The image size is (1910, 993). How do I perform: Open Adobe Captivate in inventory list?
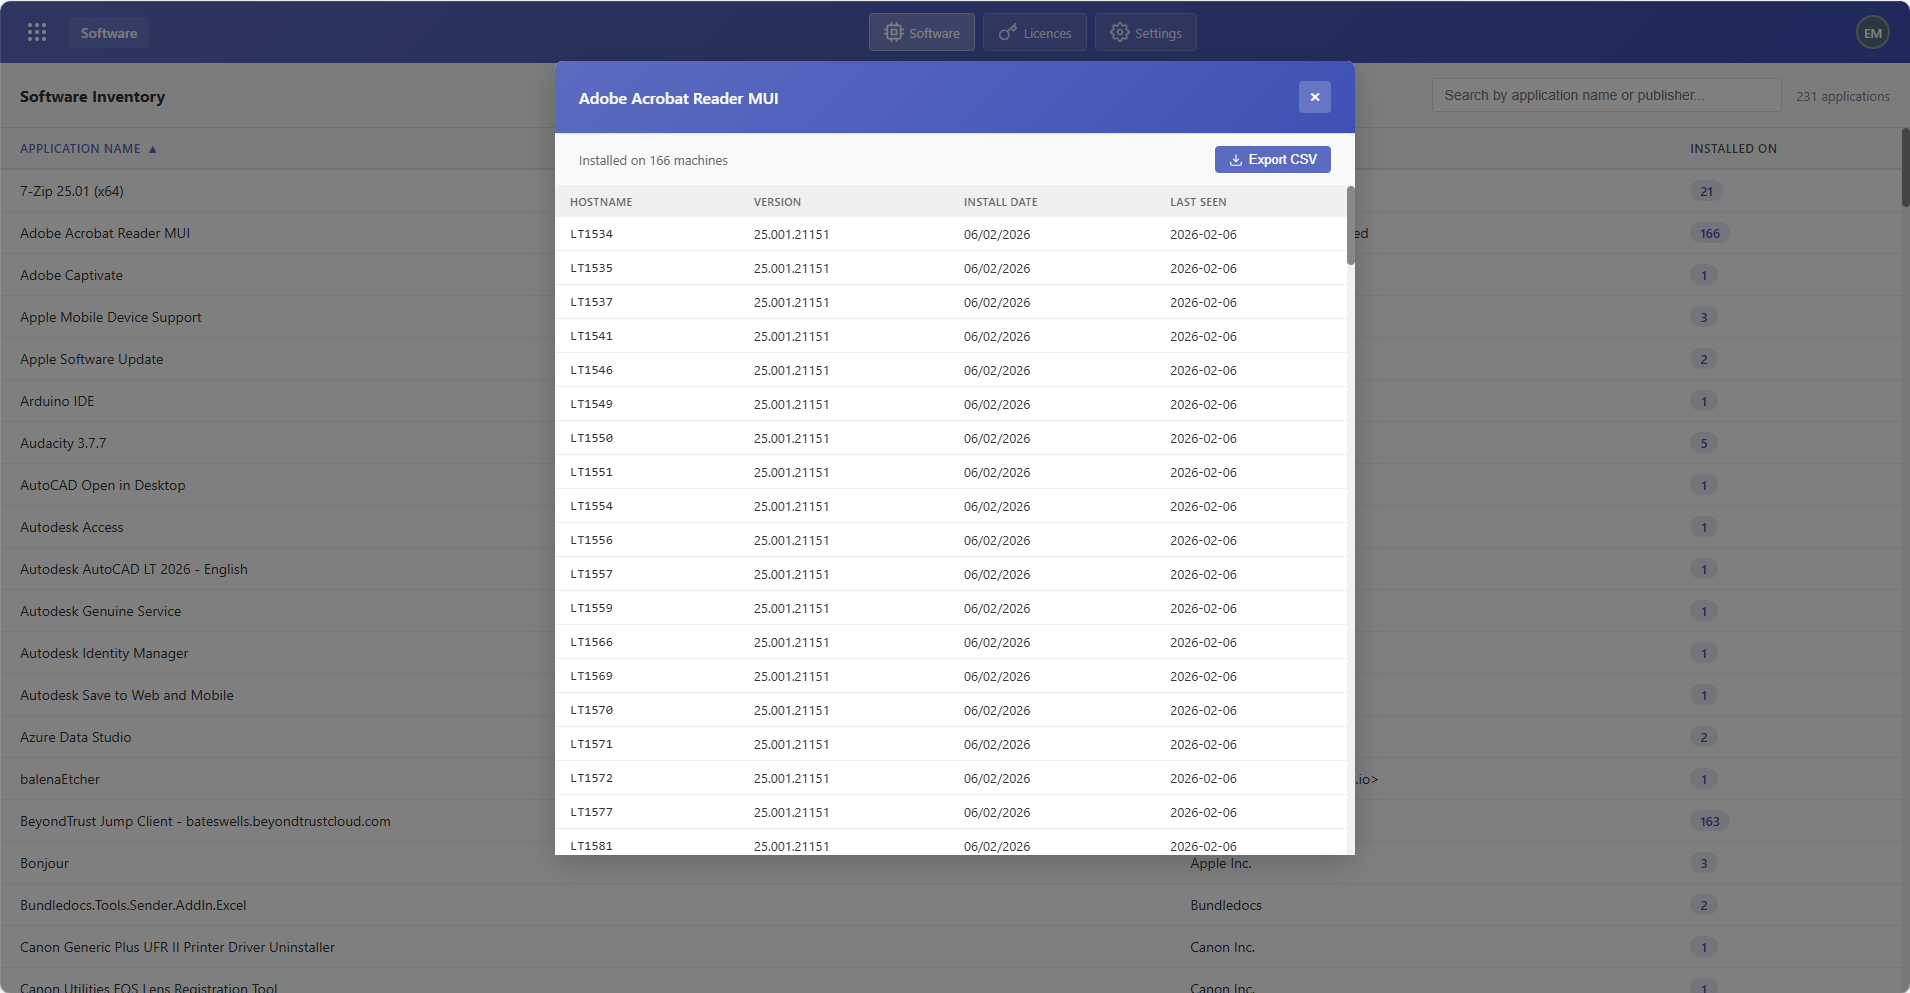click(x=71, y=275)
